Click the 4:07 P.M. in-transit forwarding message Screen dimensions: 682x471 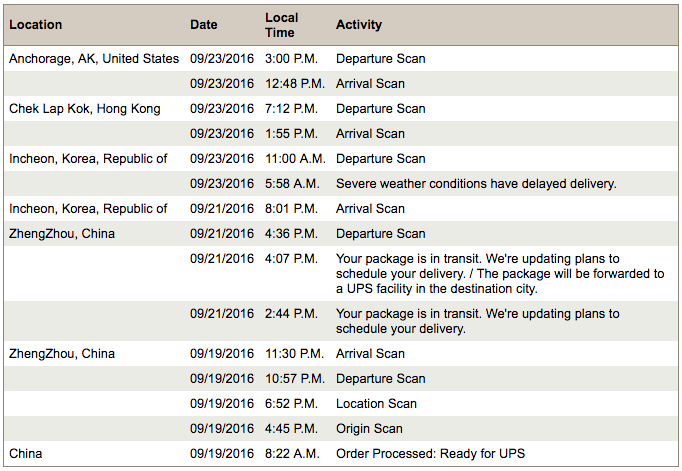pyautogui.click(x=500, y=273)
